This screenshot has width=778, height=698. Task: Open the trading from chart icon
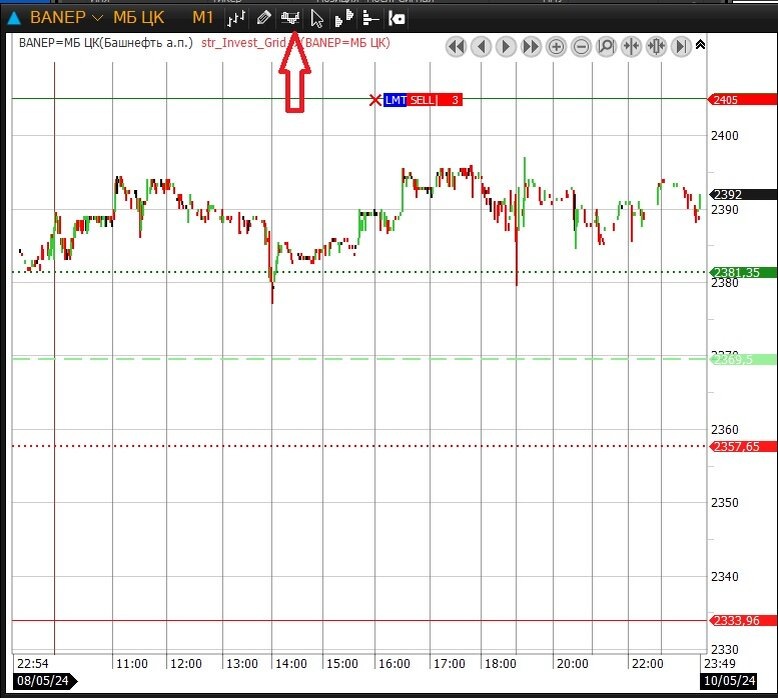290,19
